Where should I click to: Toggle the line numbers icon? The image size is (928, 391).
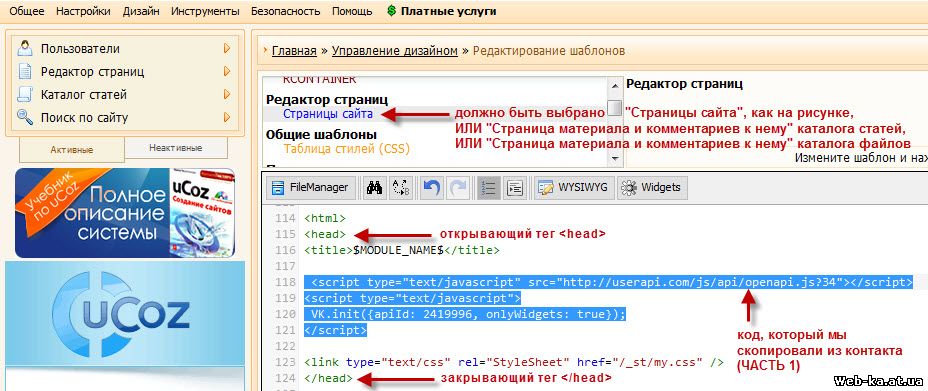[489, 188]
